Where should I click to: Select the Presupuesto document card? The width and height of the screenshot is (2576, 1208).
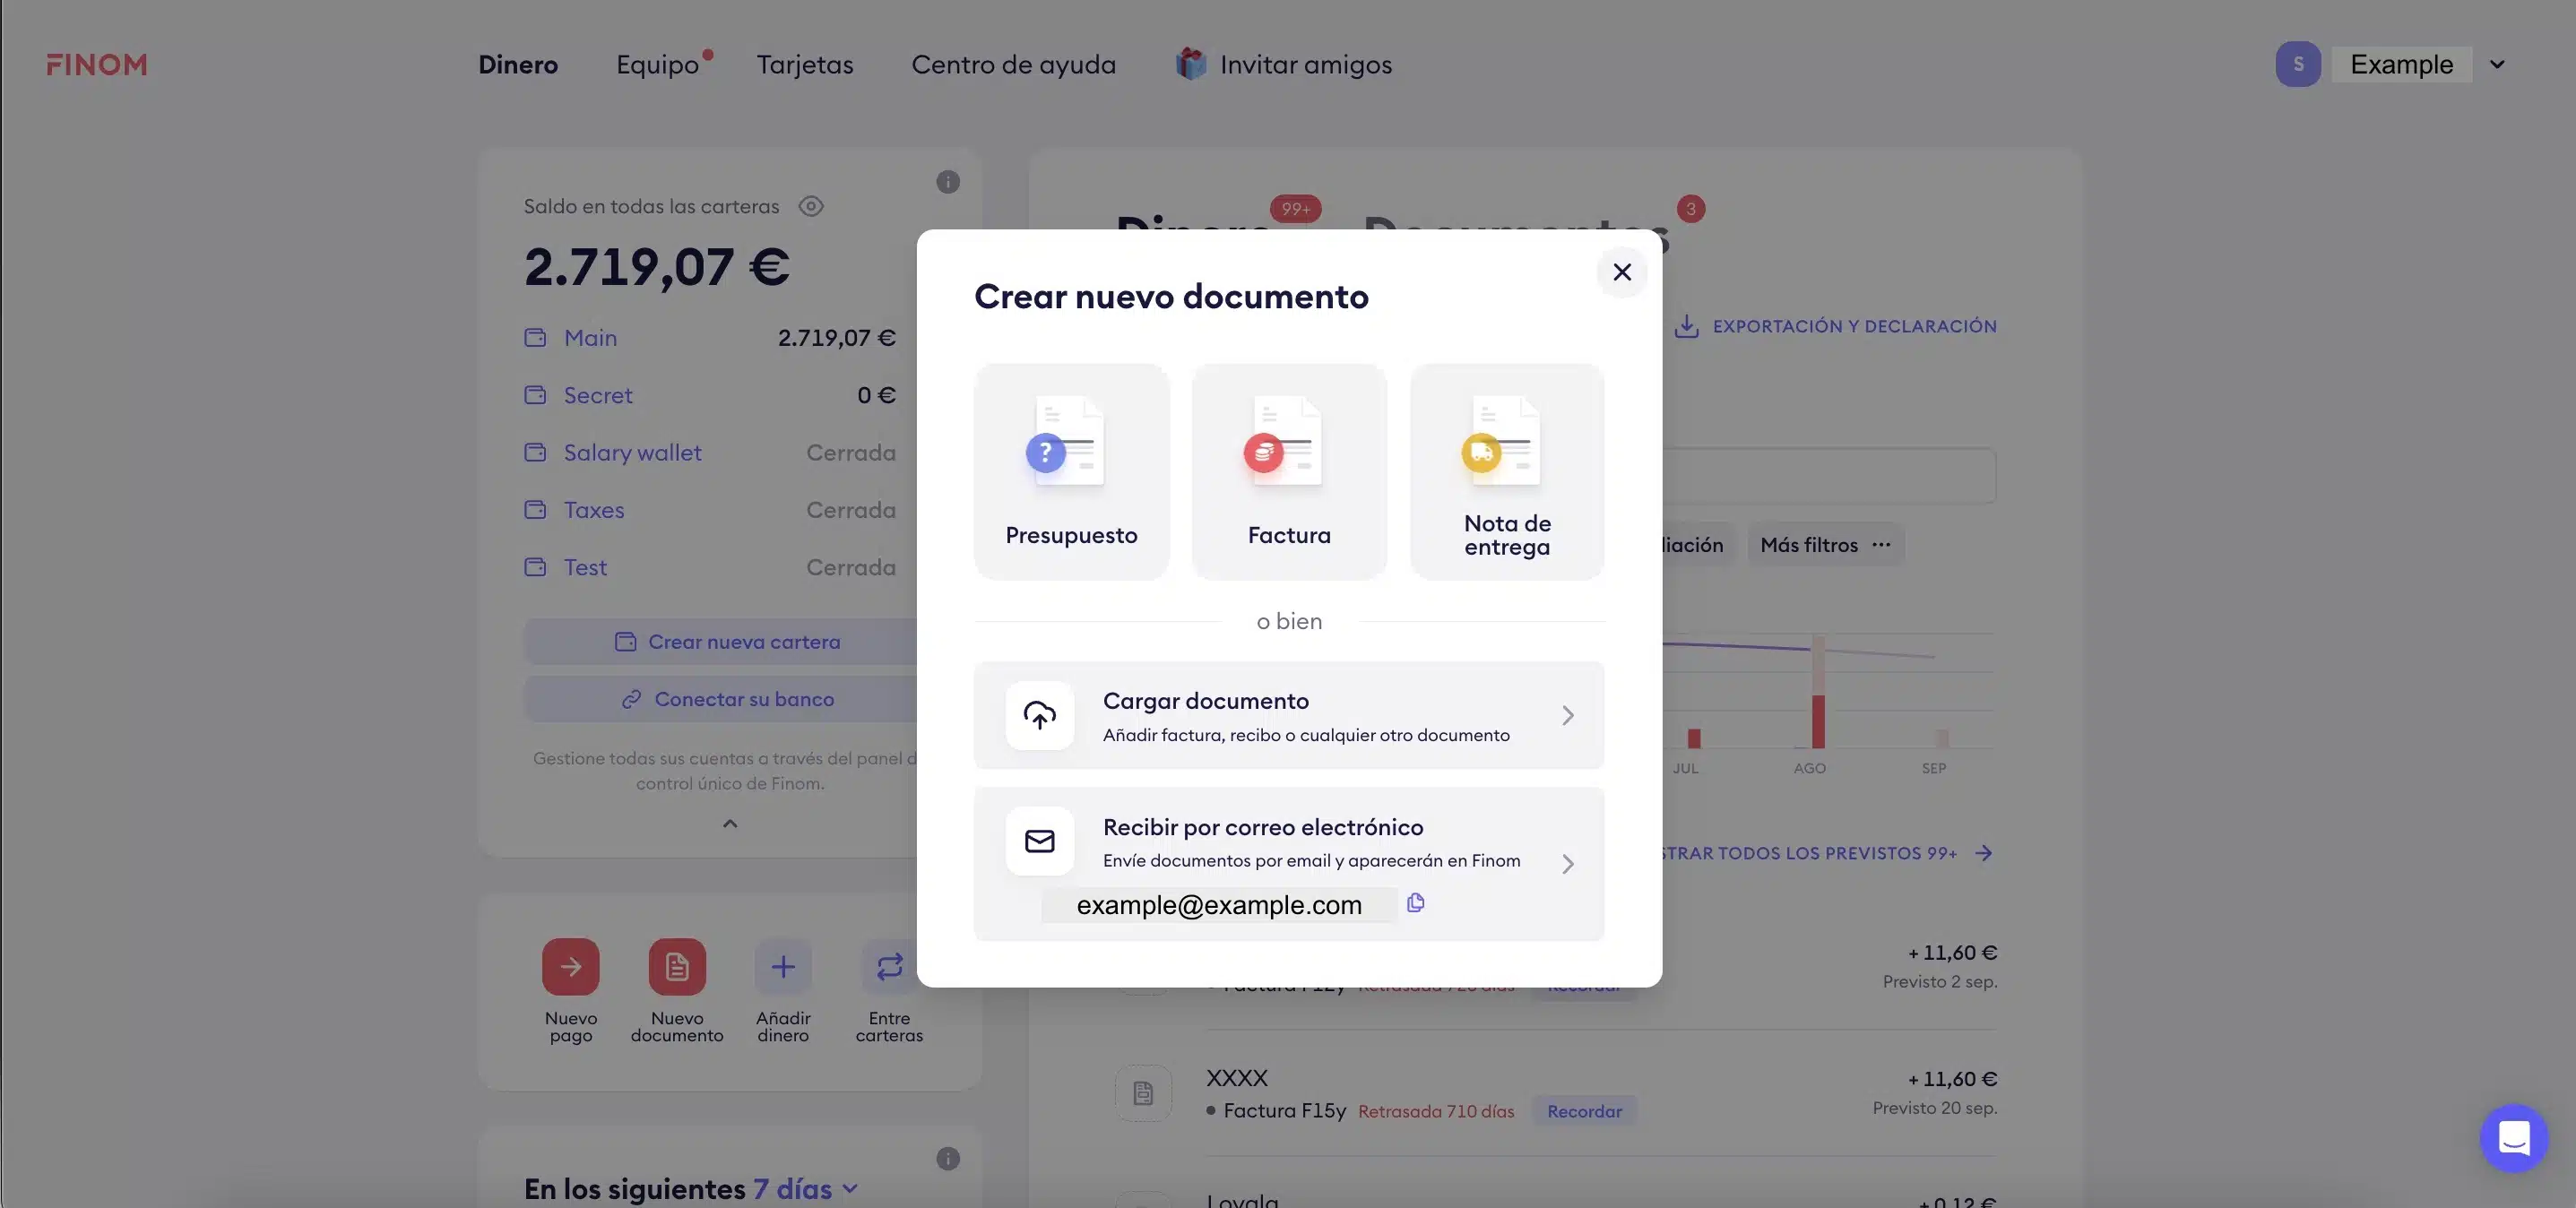(x=1071, y=471)
